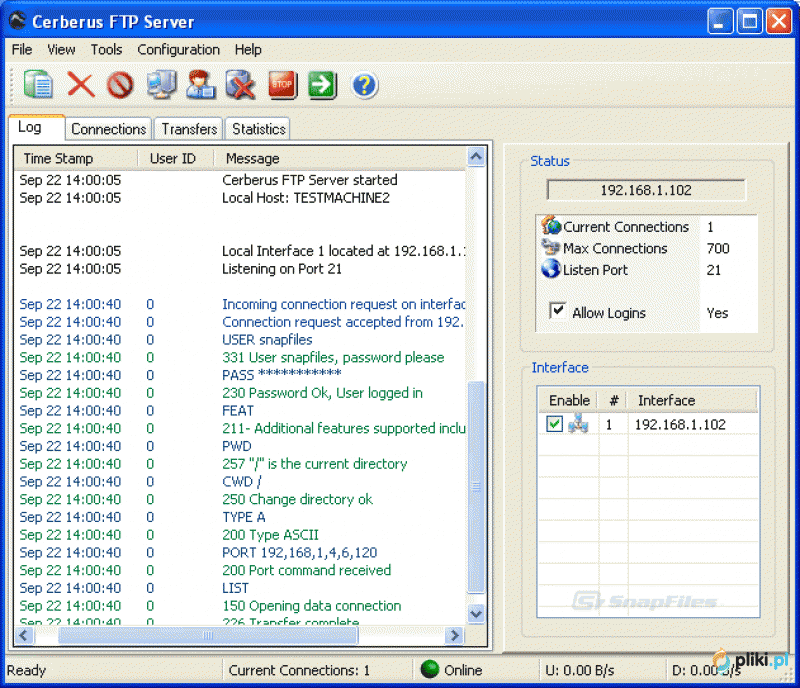The height and width of the screenshot is (688, 800).
Task: Click the User ID column header
Action: 175,158
